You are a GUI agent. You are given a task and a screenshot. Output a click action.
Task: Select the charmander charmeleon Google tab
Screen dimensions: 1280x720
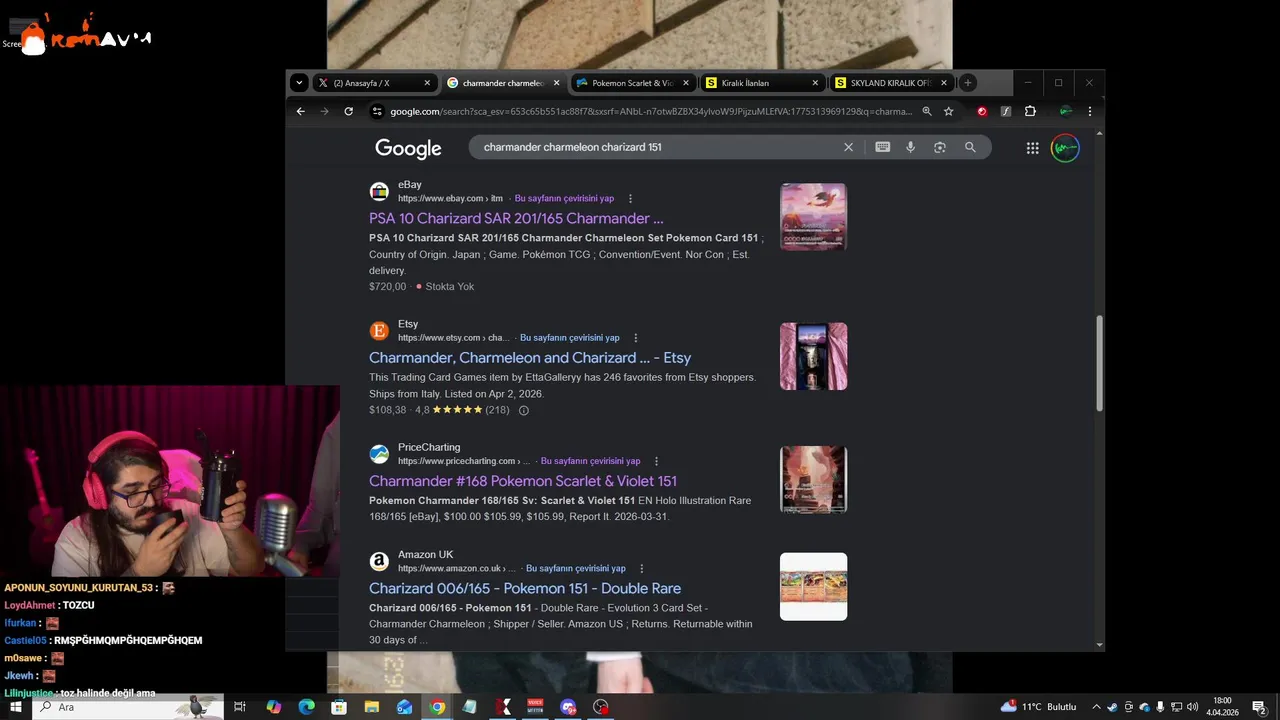504,83
